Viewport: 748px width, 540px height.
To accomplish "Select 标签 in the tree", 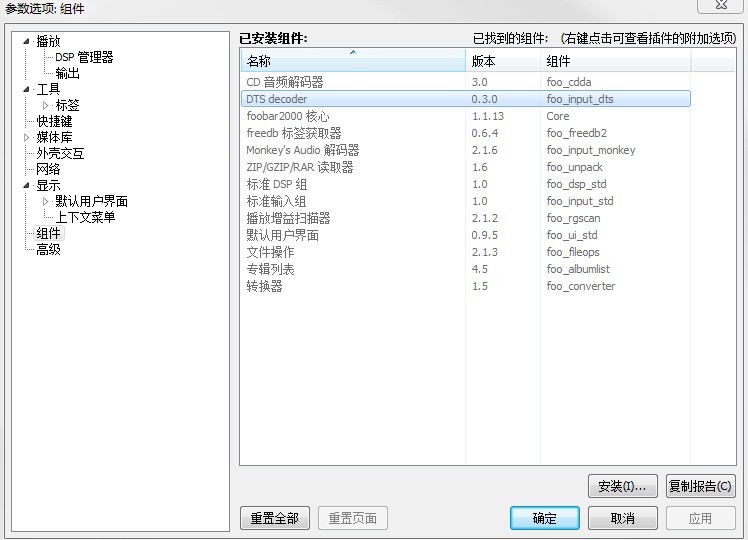I will click(x=67, y=105).
